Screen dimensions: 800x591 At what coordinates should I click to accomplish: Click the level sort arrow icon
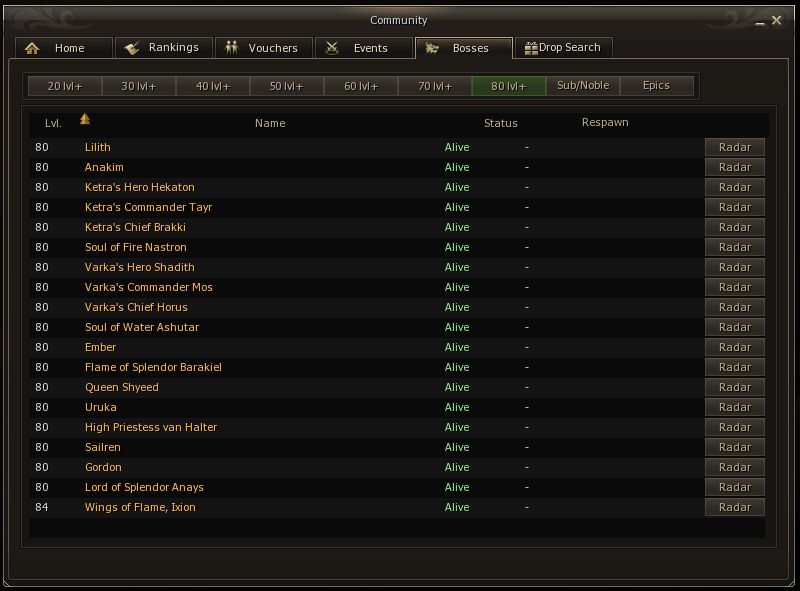pos(85,119)
